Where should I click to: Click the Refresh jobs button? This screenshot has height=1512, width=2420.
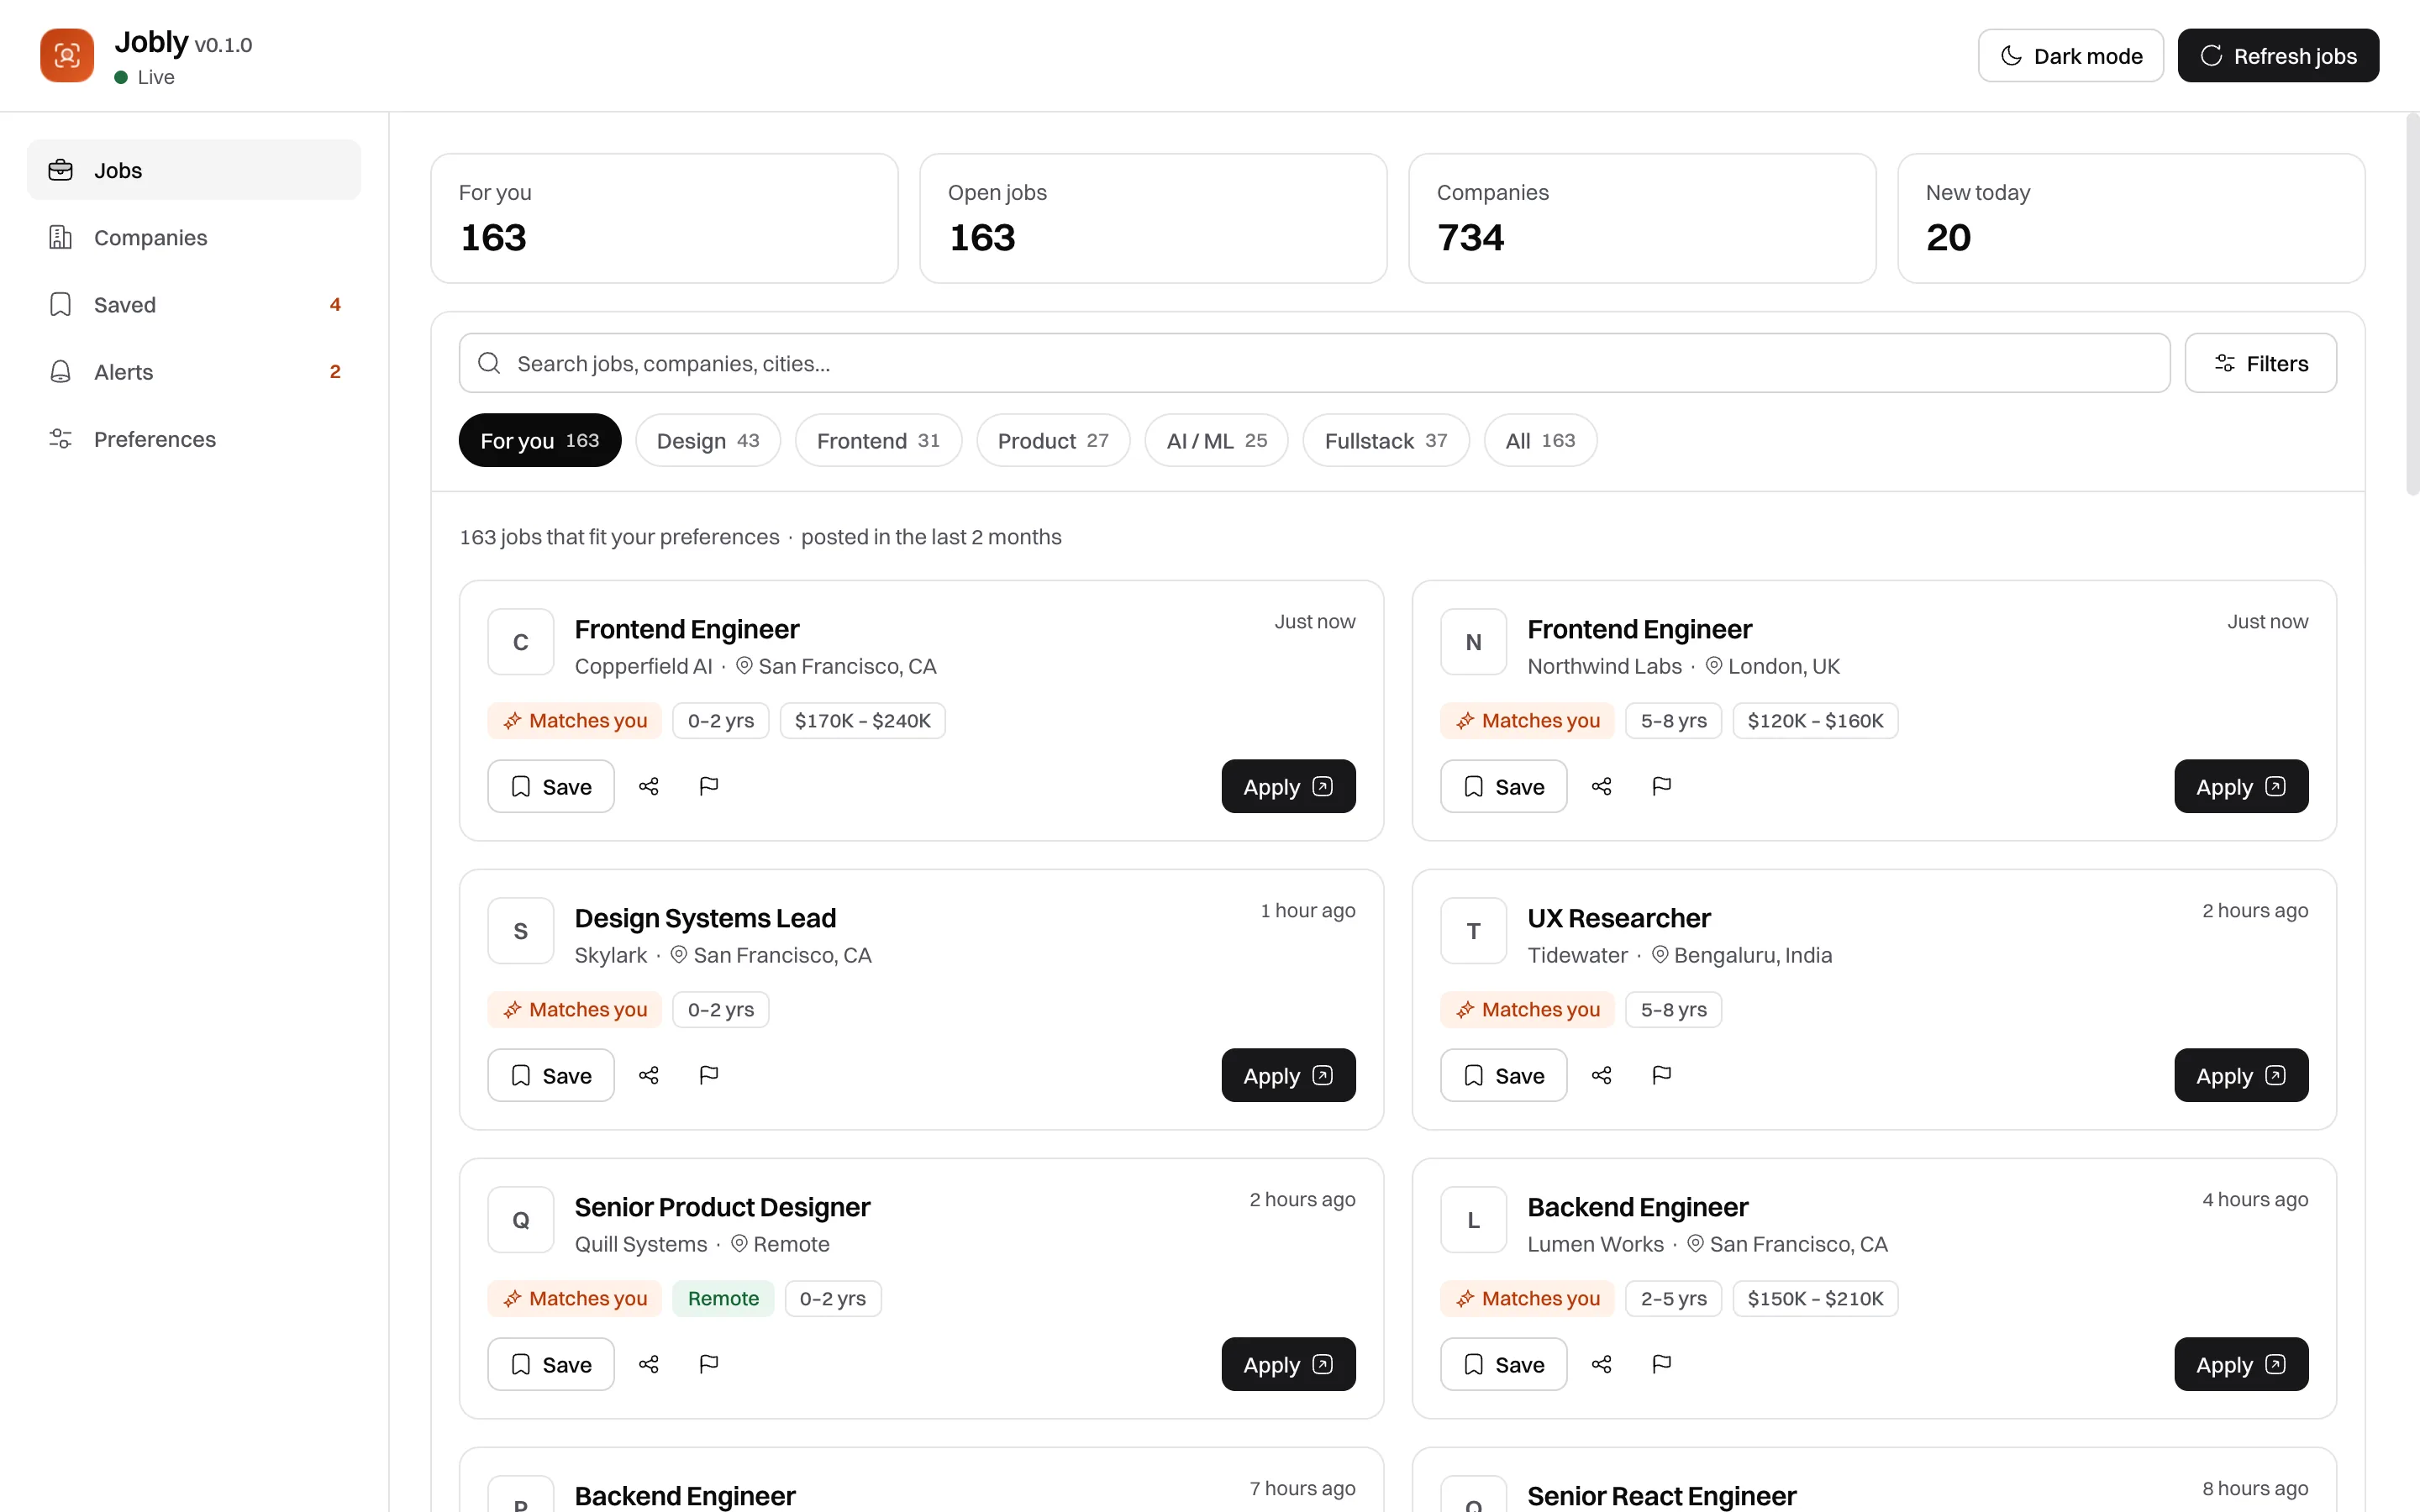2278,56
